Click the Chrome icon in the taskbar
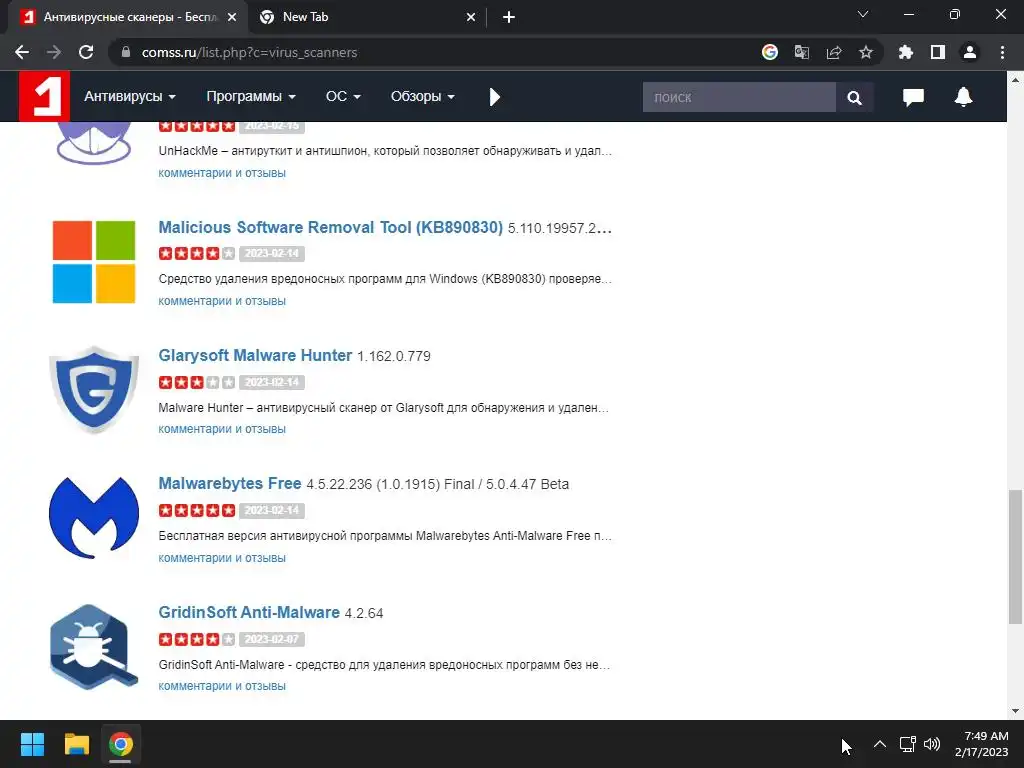This screenshot has height=768, width=1024. [x=121, y=744]
